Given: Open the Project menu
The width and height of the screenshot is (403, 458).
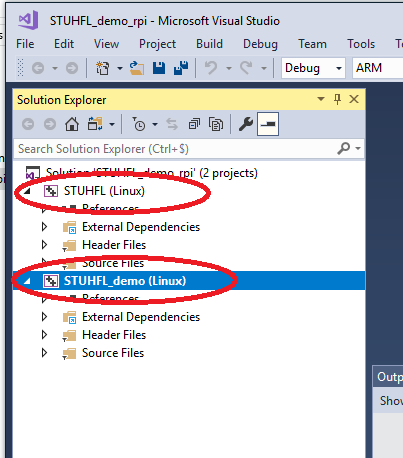Looking at the screenshot, I should point(157,44).
